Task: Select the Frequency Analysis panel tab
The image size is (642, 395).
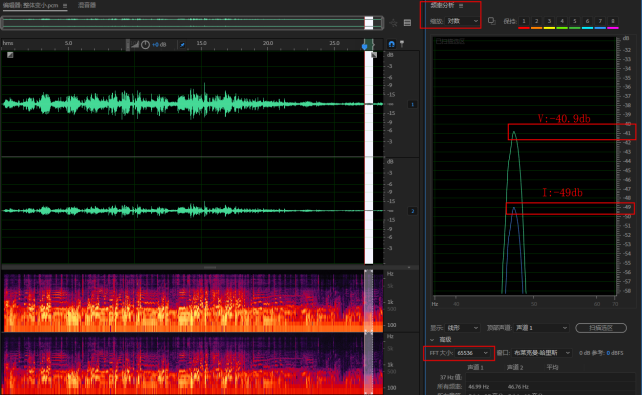Action: coord(442,5)
